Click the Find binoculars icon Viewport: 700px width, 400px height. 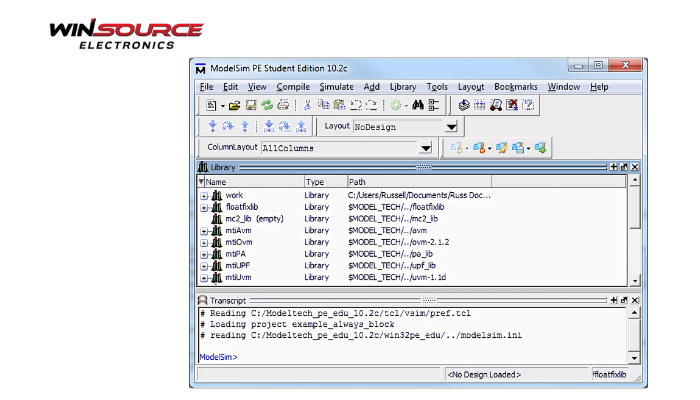point(418,105)
